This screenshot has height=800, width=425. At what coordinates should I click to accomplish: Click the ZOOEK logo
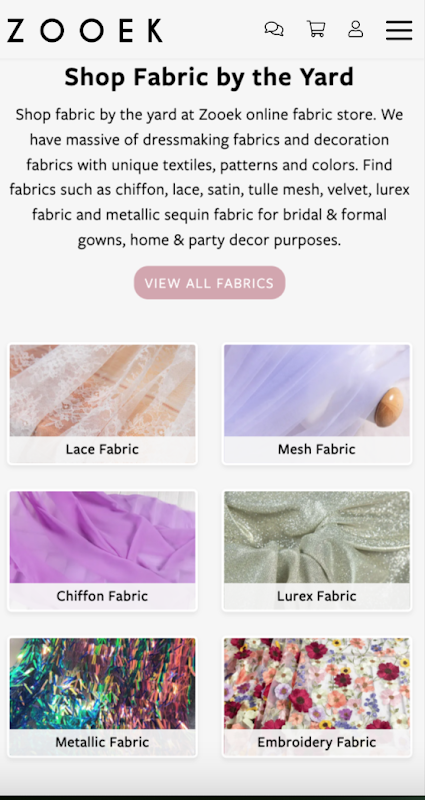click(x=85, y=31)
